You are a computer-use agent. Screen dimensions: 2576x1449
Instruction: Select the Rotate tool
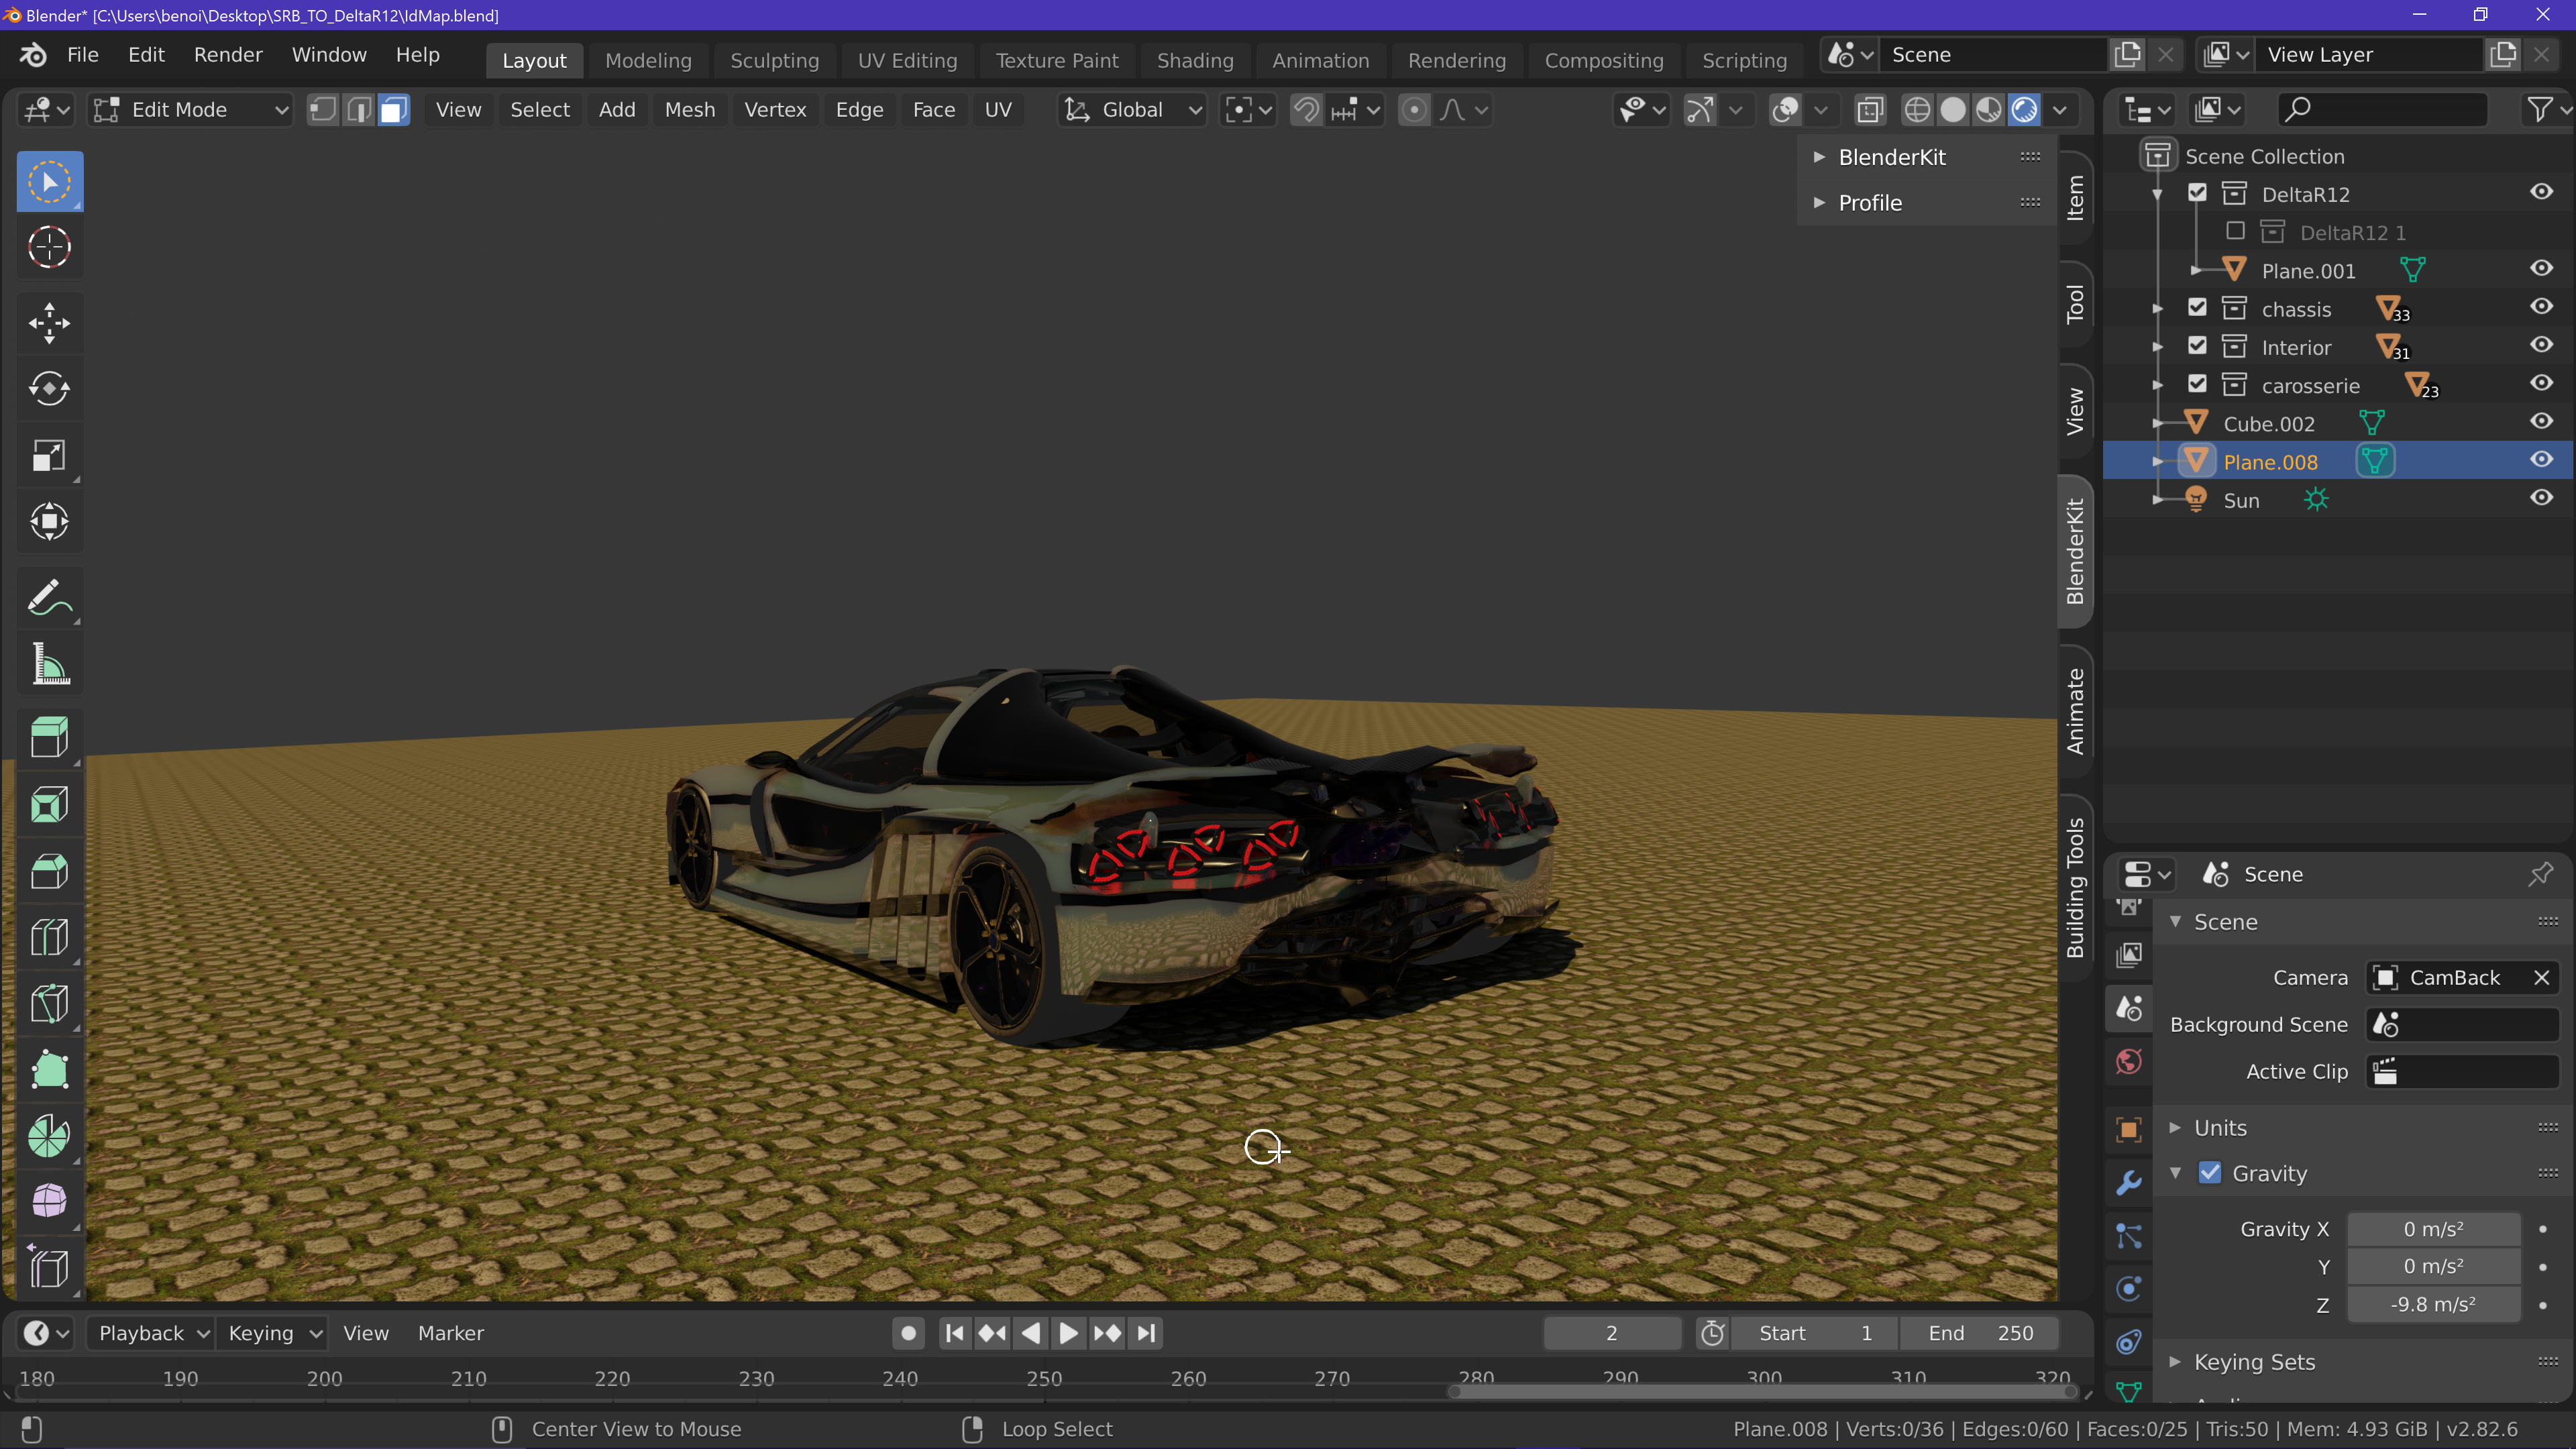coord(49,389)
